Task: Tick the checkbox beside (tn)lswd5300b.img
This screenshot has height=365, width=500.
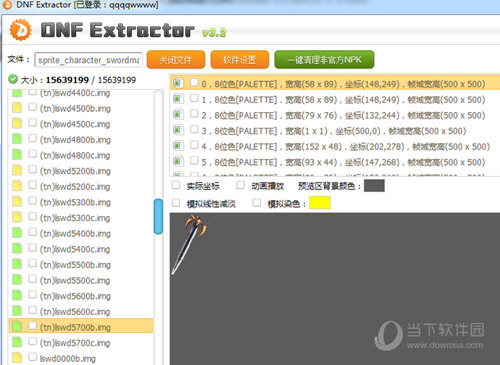Action: (x=32, y=201)
